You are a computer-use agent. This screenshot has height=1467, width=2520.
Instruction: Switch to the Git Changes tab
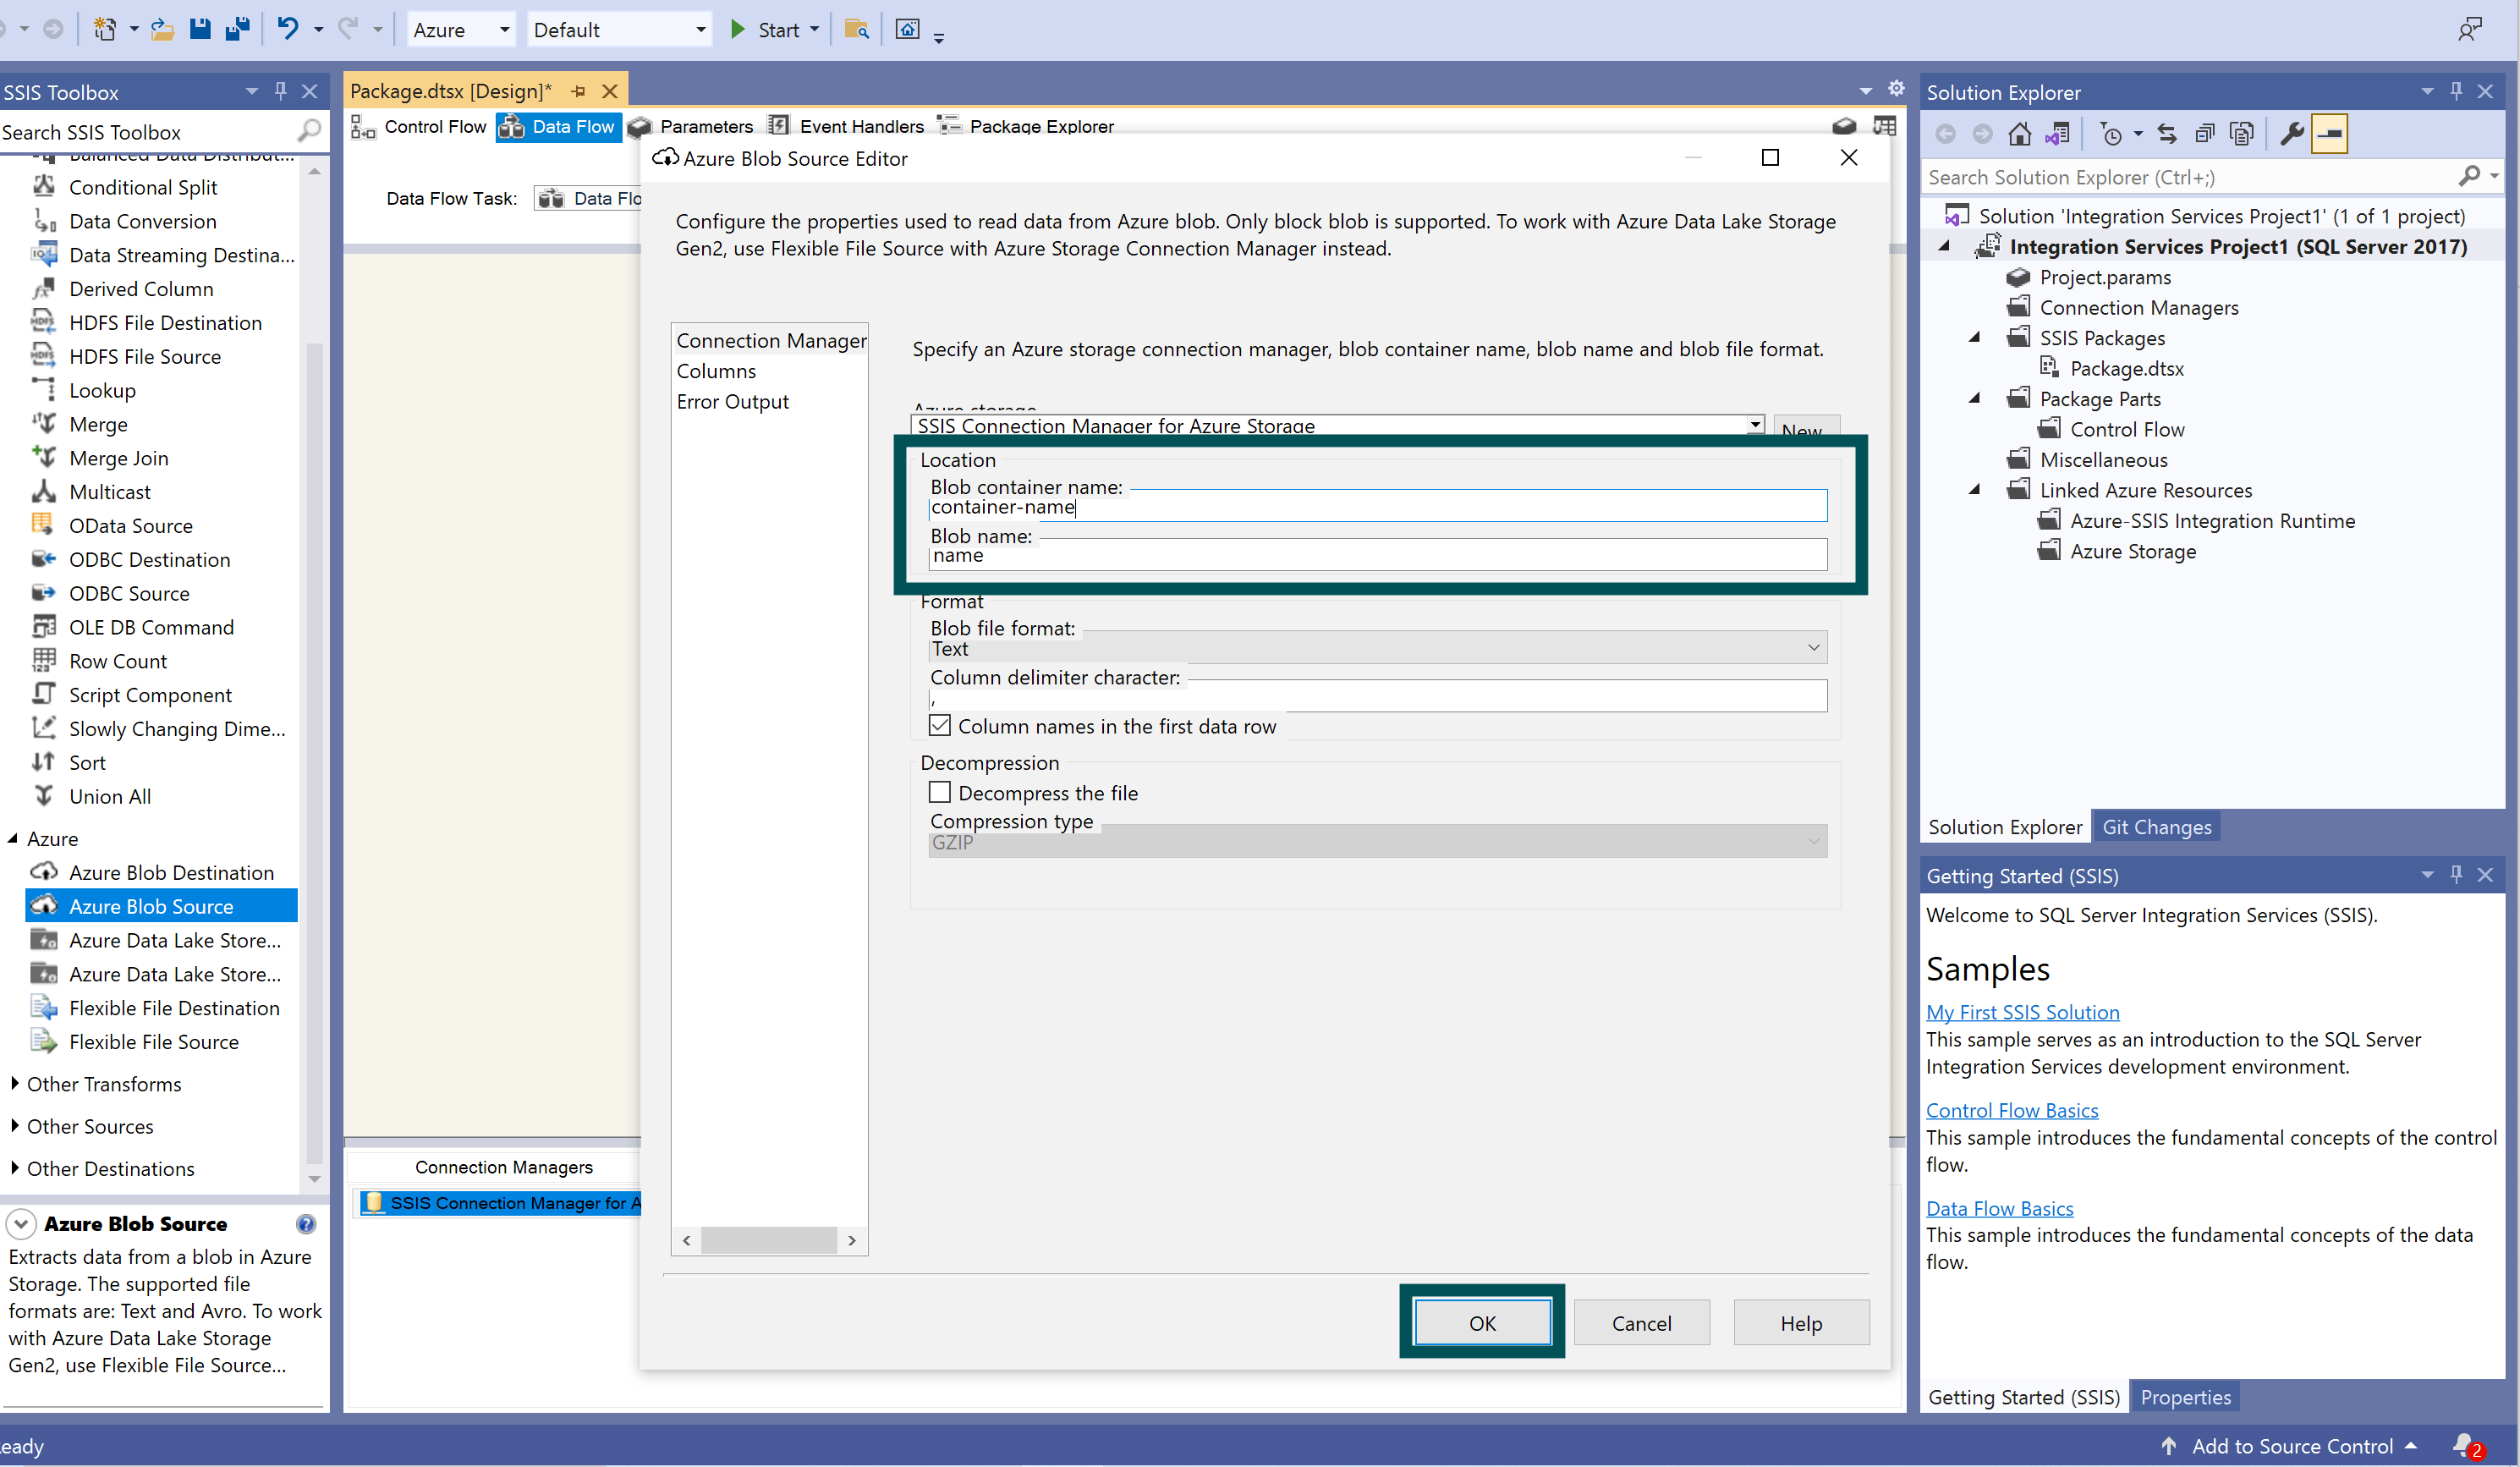coord(2156,826)
